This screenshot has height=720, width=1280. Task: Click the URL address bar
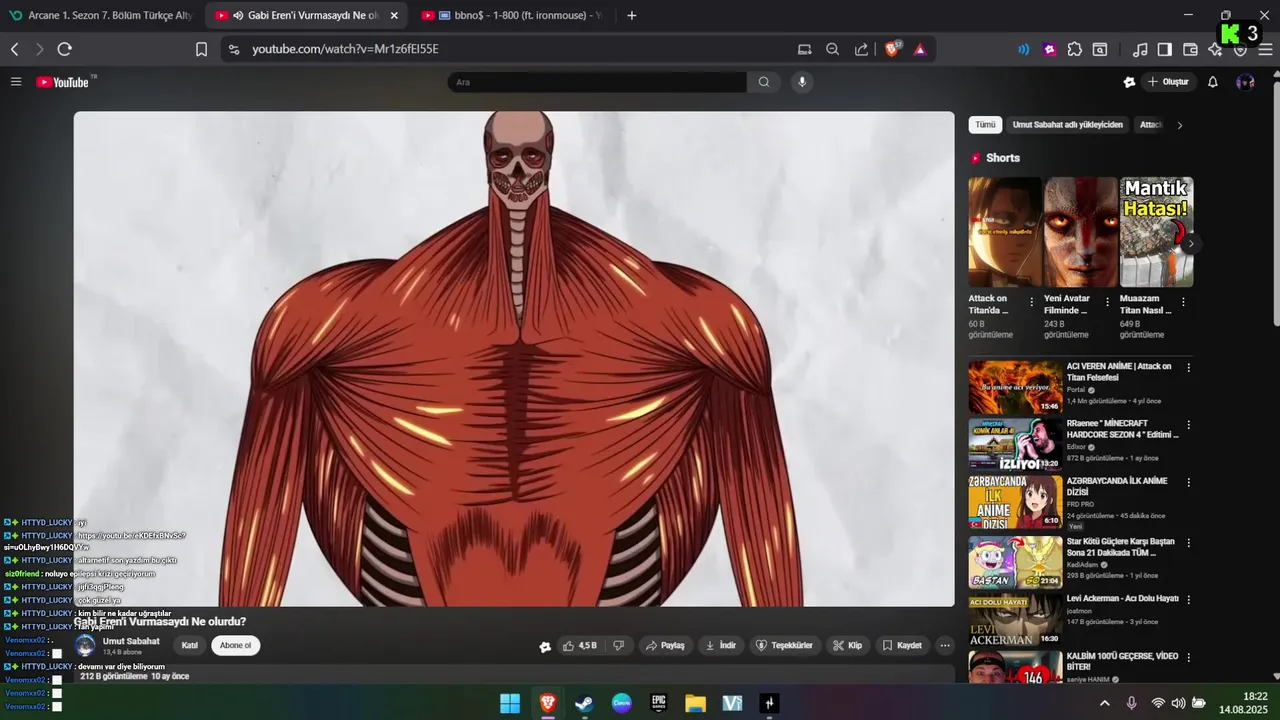(x=520, y=49)
